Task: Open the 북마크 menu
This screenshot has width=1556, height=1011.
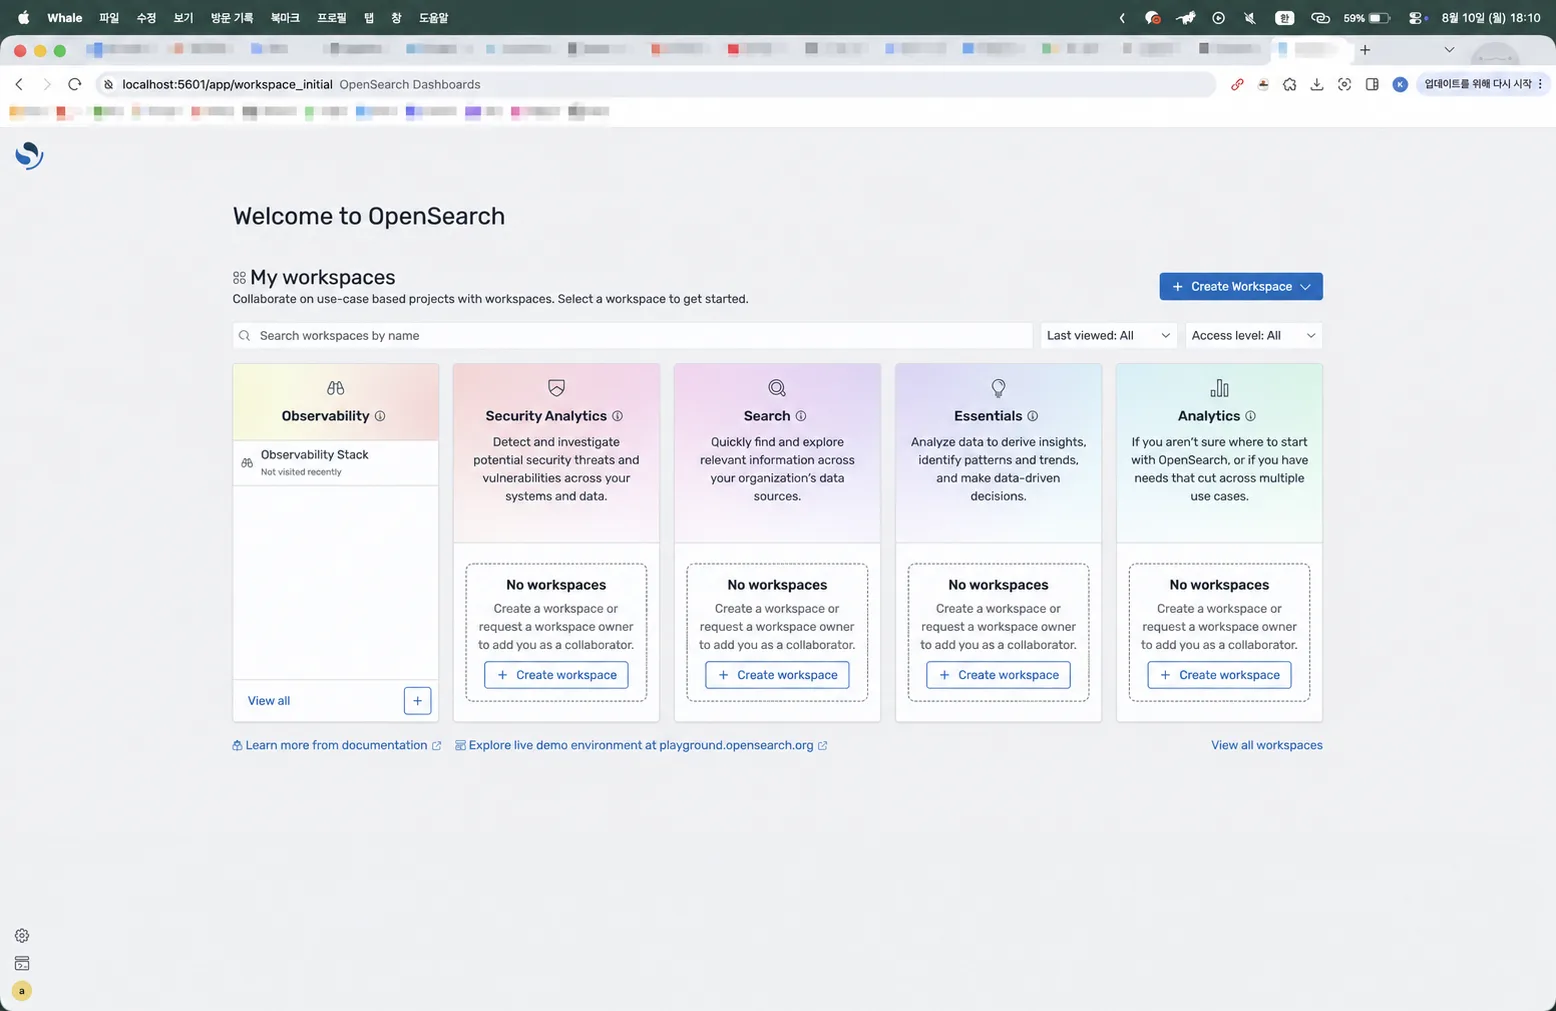Action: point(285,18)
